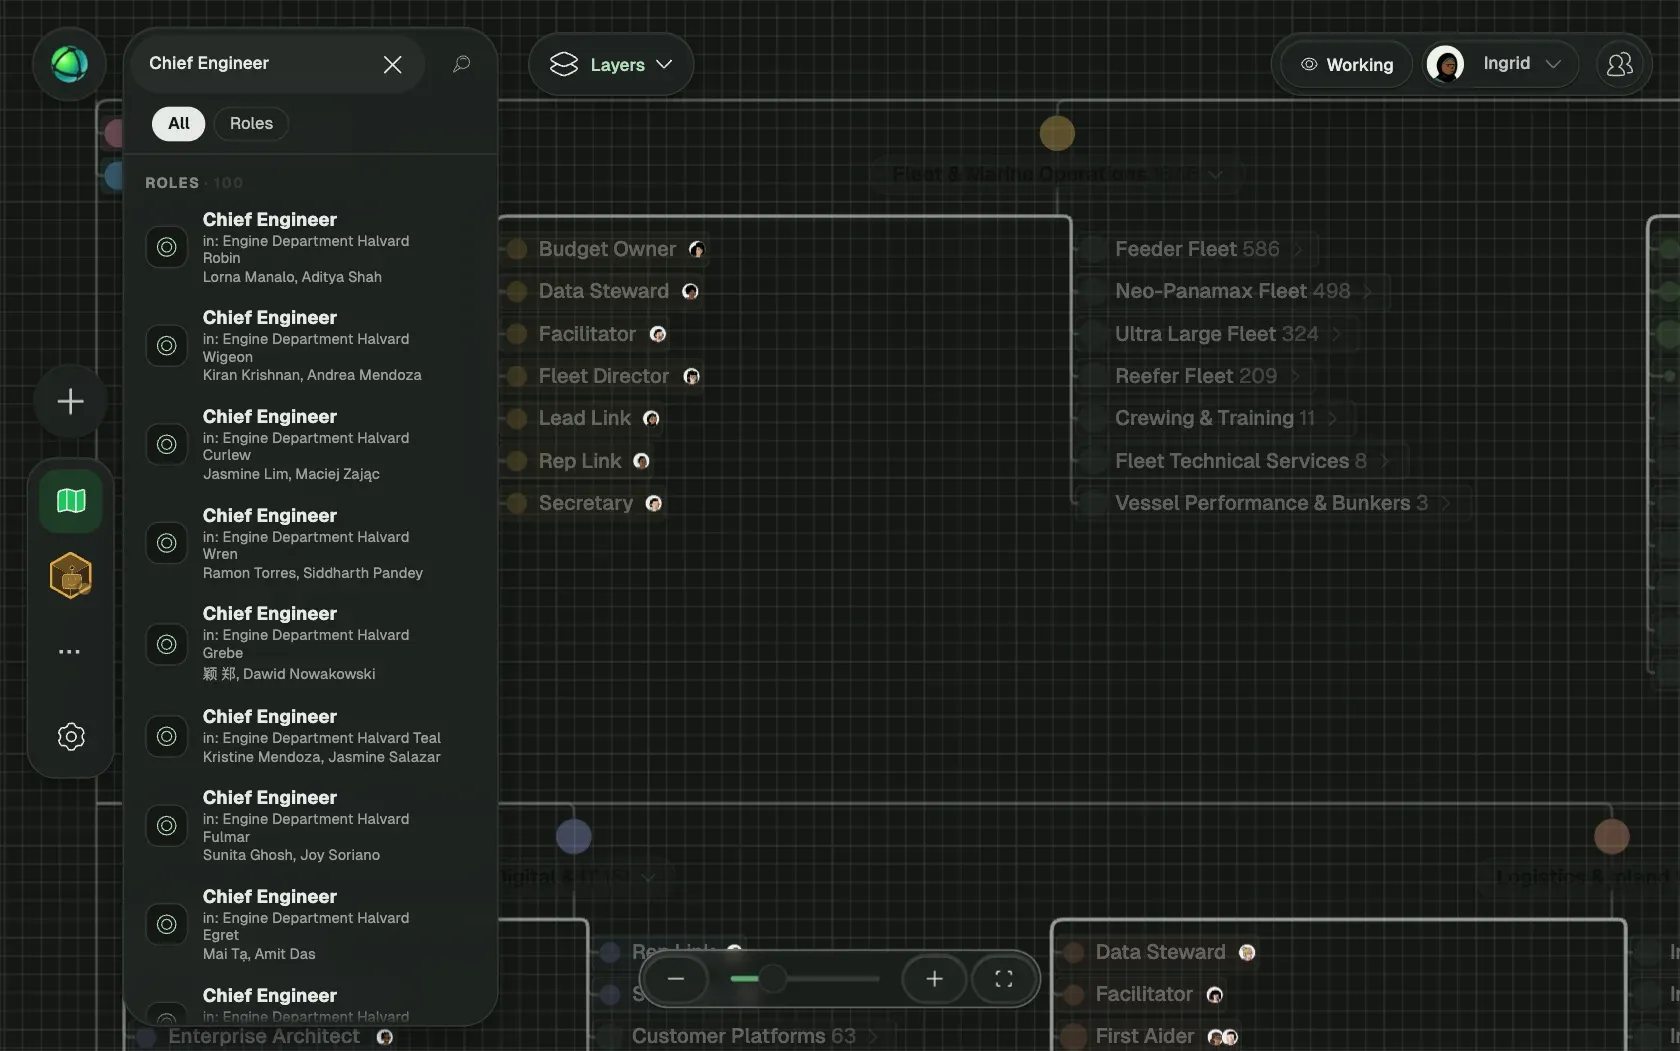Open the Layers stack icon

tap(564, 64)
